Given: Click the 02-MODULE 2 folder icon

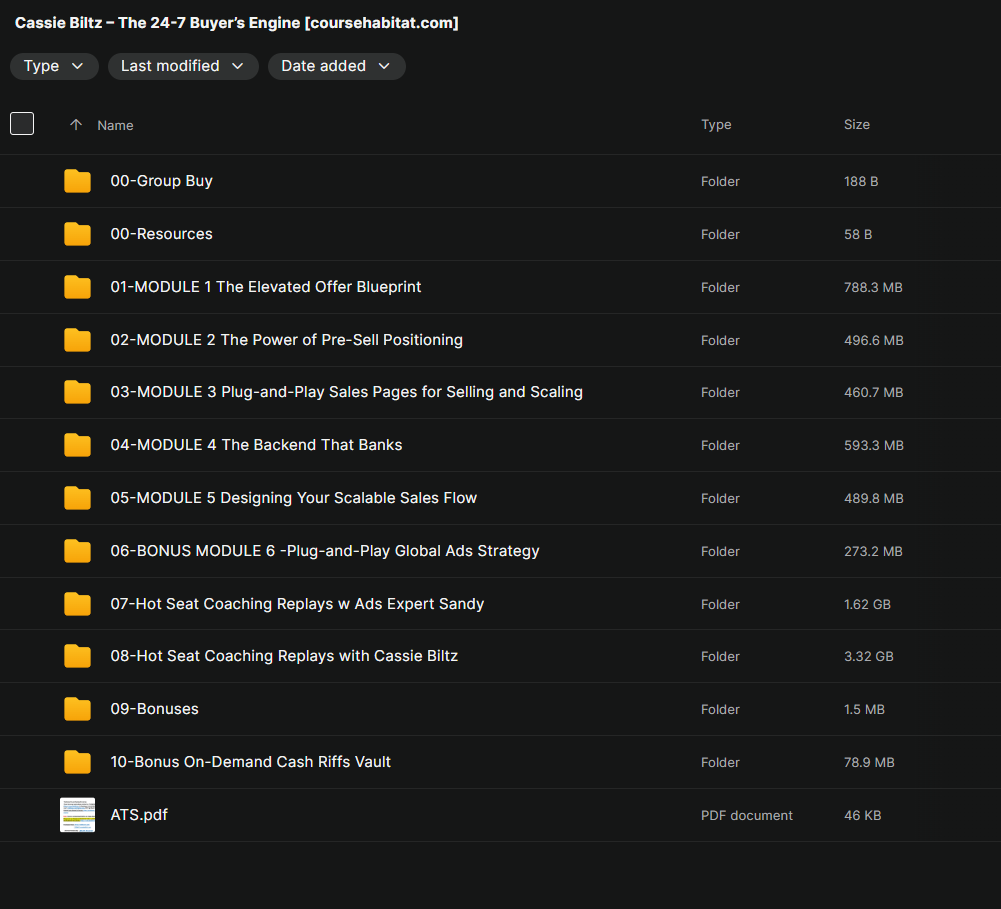Looking at the screenshot, I should [77, 340].
